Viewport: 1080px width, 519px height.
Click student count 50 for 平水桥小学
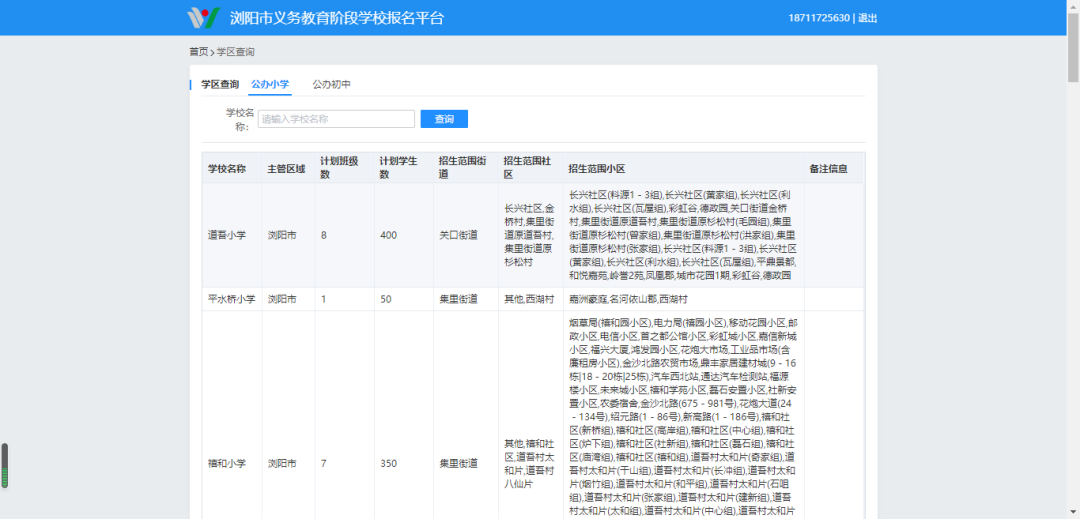pos(386,299)
